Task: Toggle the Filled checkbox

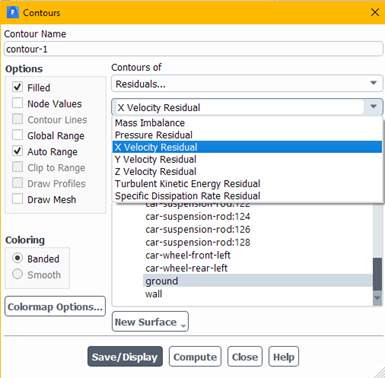Action: coord(17,87)
